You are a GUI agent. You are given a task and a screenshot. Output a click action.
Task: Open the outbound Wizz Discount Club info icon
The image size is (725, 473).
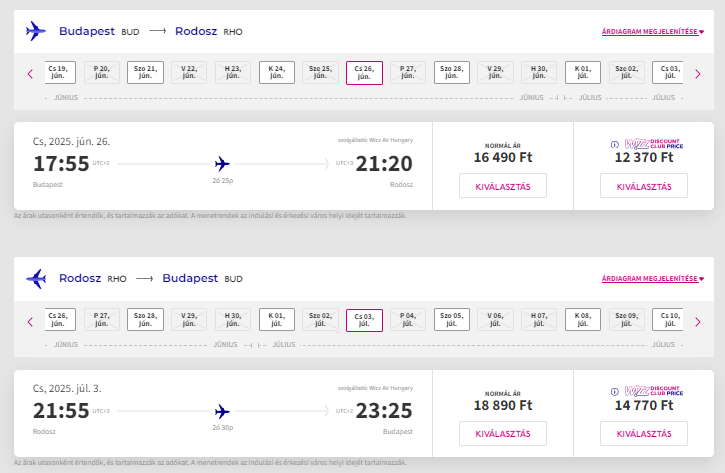(614, 145)
